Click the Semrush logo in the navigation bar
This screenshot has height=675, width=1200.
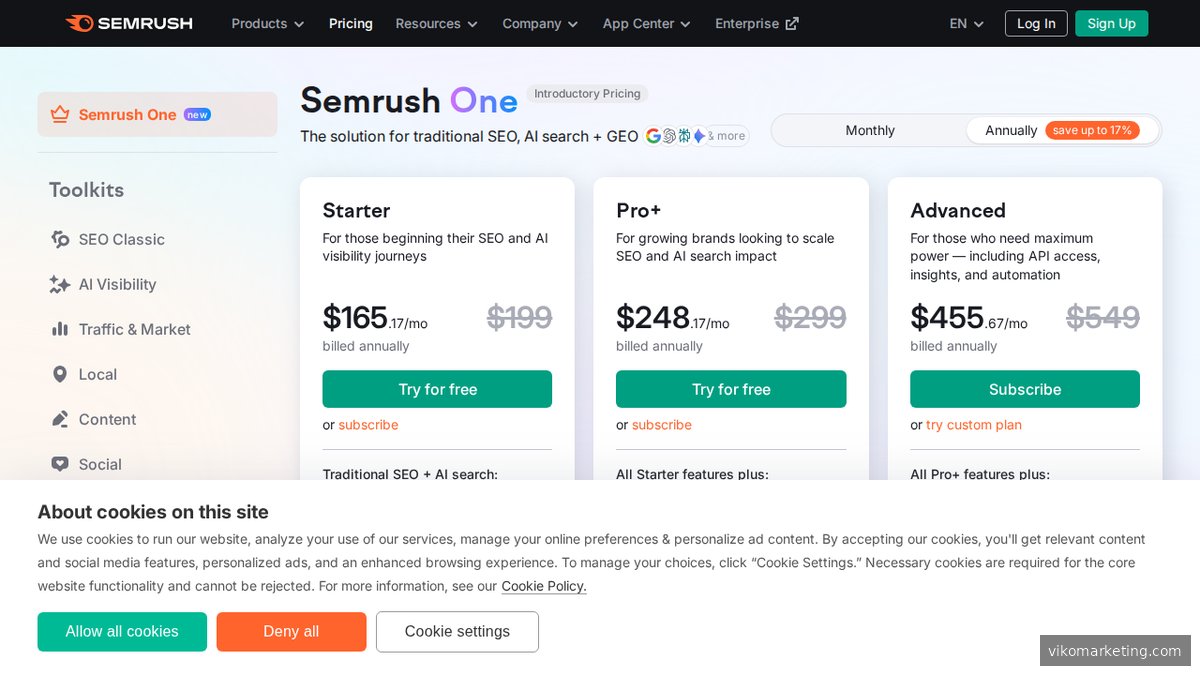point(129,23)
